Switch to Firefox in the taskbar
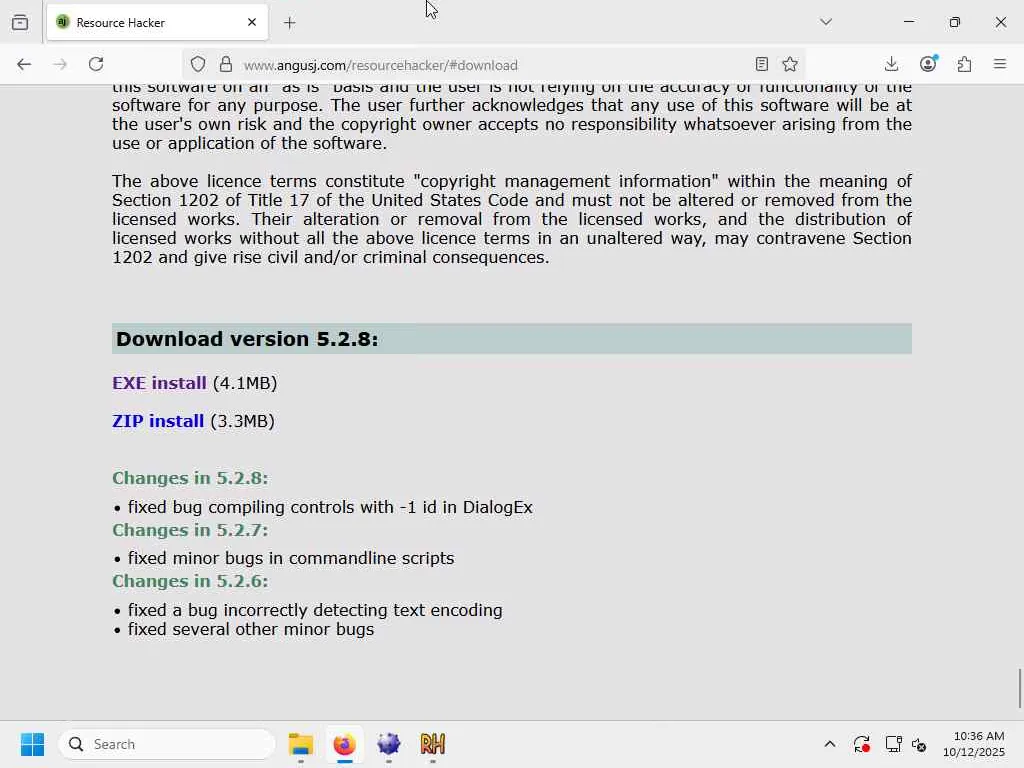Viewport: 1024px width, 768px height. [x=345, y=744]
